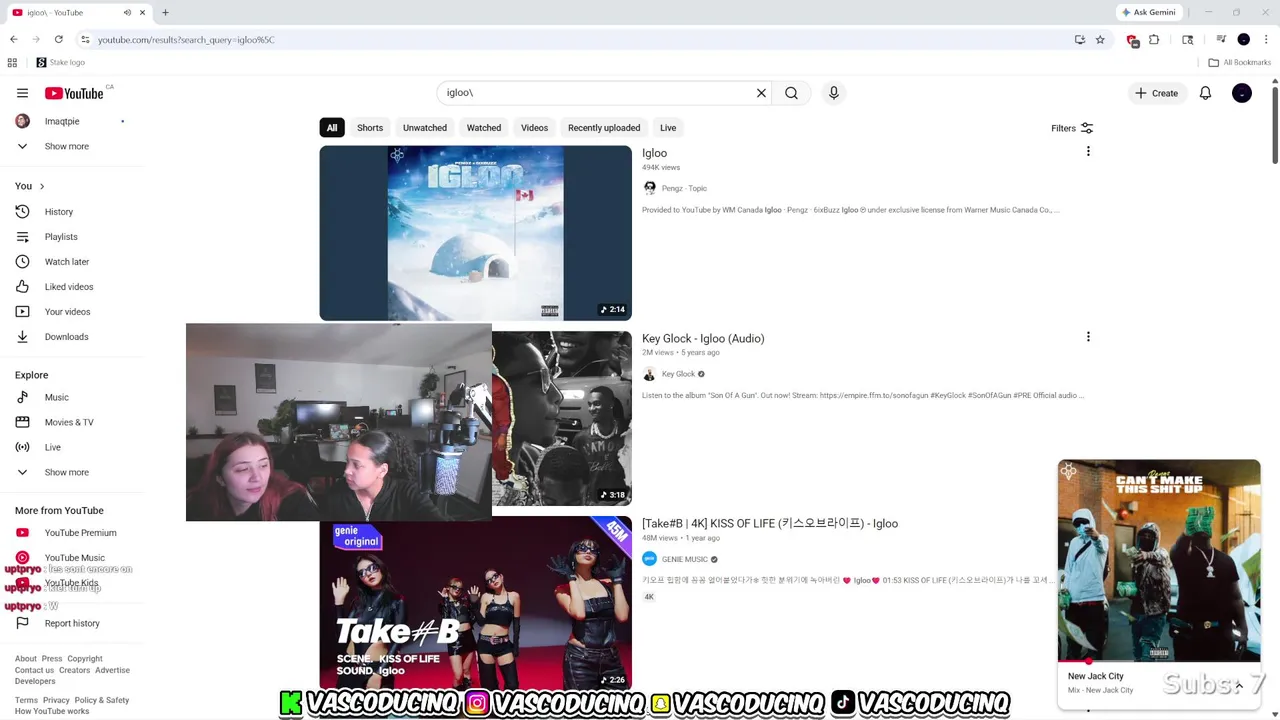Image resolution: width=1280 pixels, height=720 pixels.
Task: Open a new browser tab with plus
Action: point(165,12)
